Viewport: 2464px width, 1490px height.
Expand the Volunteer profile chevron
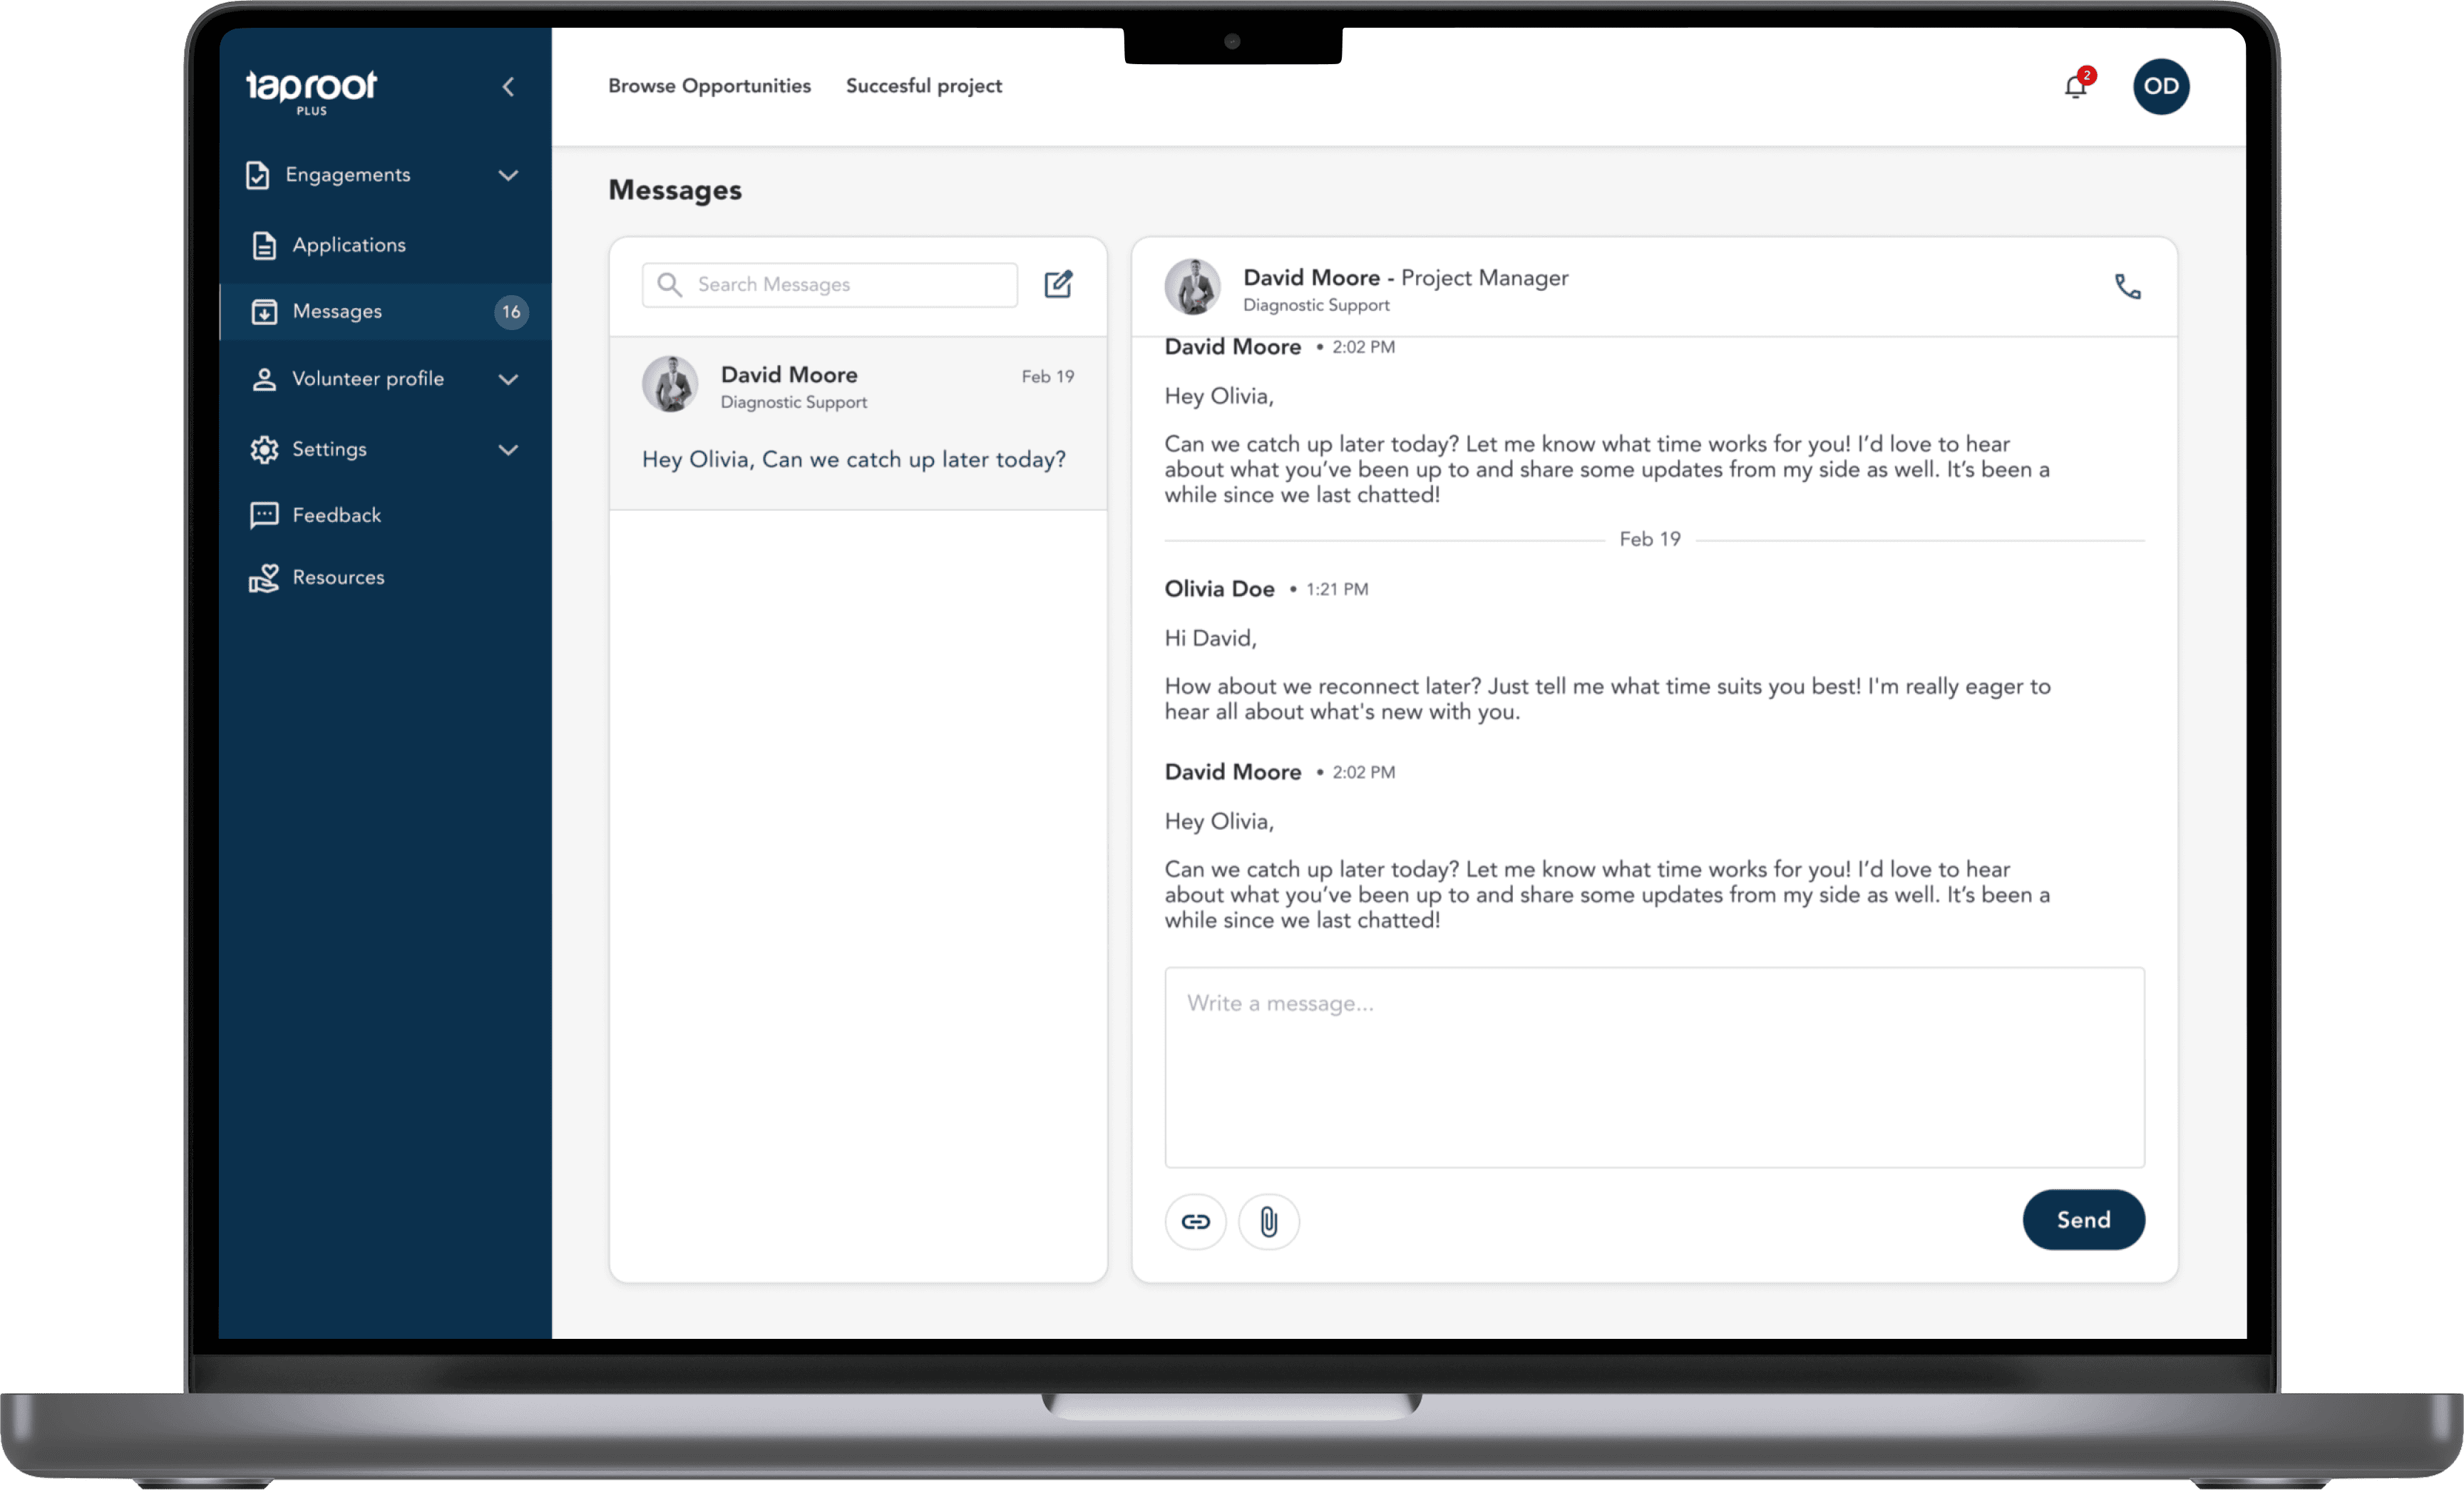tap(508, 380)
